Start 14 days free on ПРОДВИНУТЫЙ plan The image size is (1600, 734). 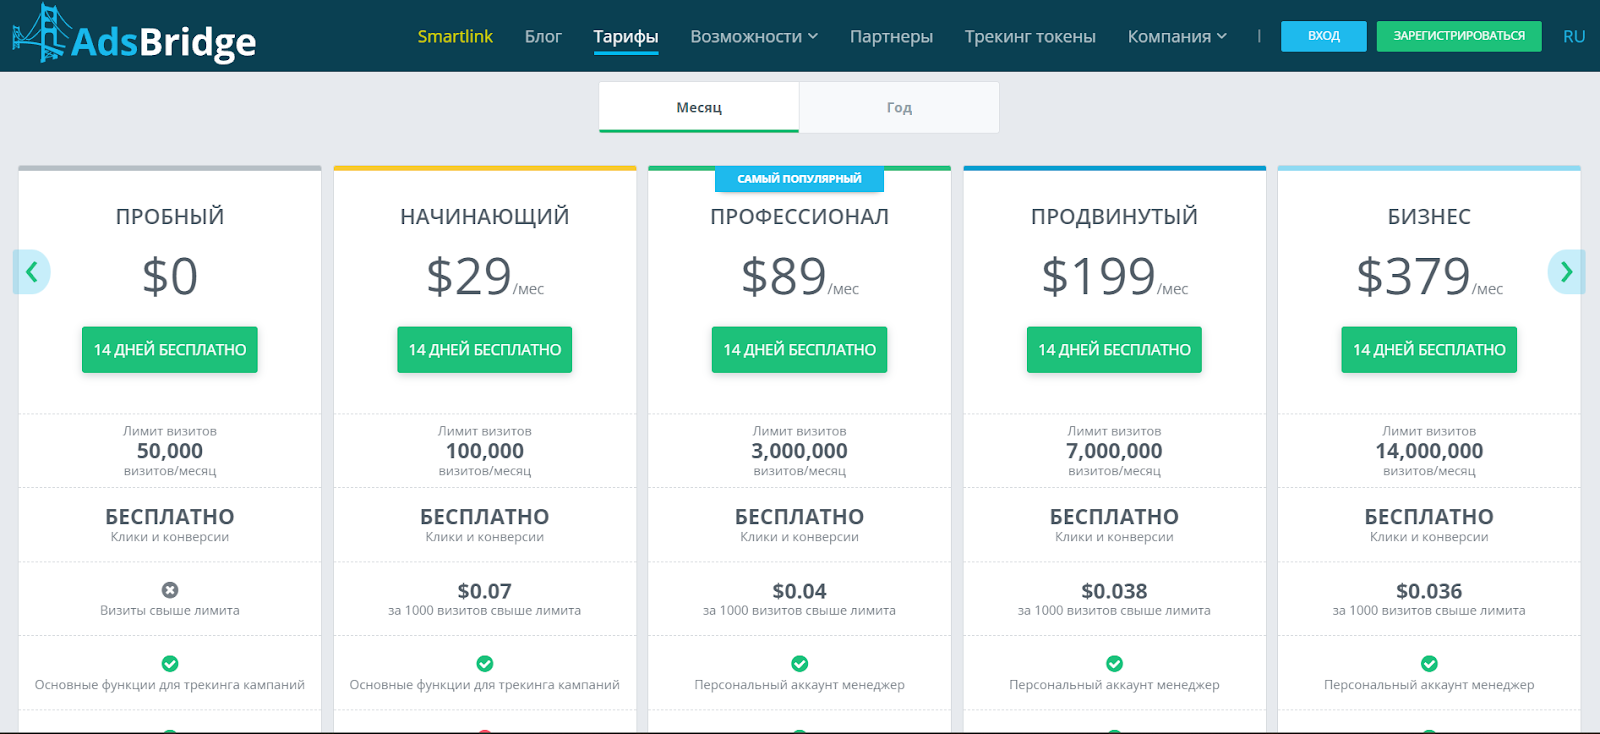pos(1114,350)
